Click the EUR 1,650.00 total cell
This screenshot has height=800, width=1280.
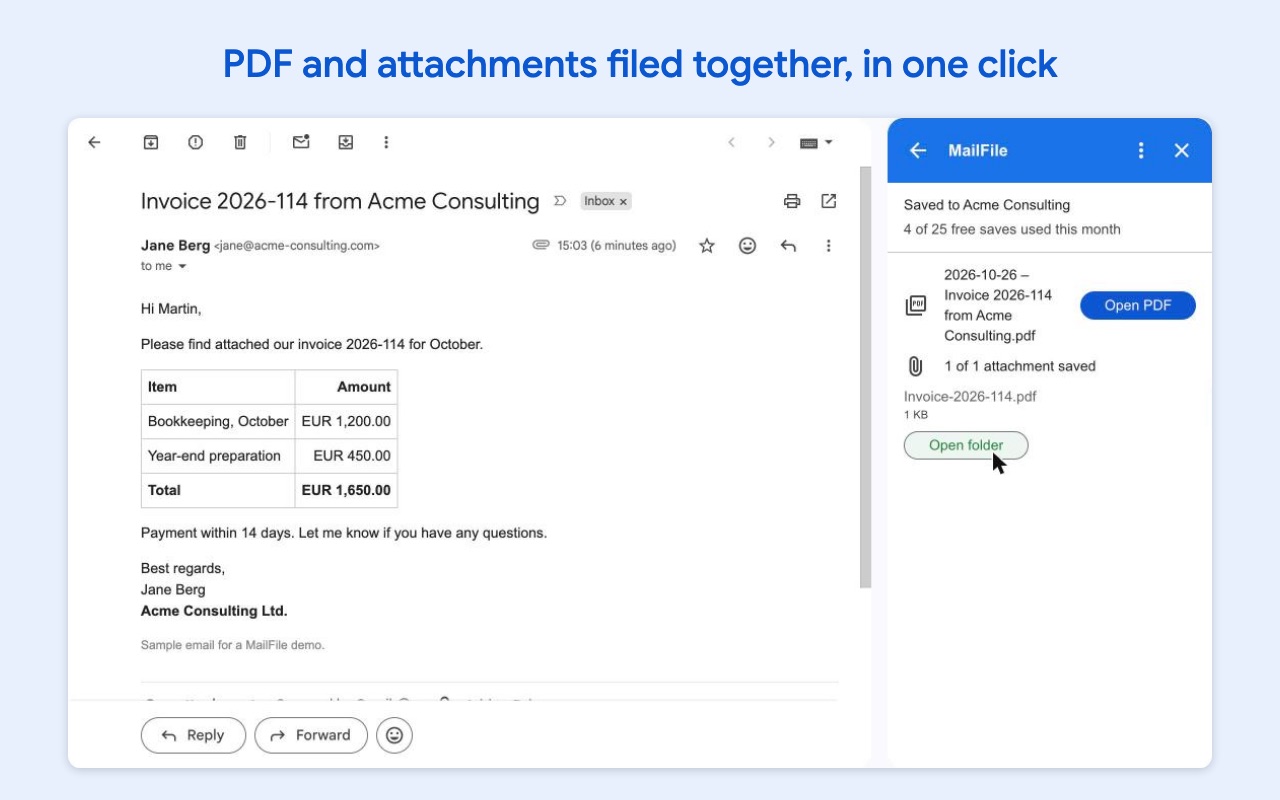346,490
